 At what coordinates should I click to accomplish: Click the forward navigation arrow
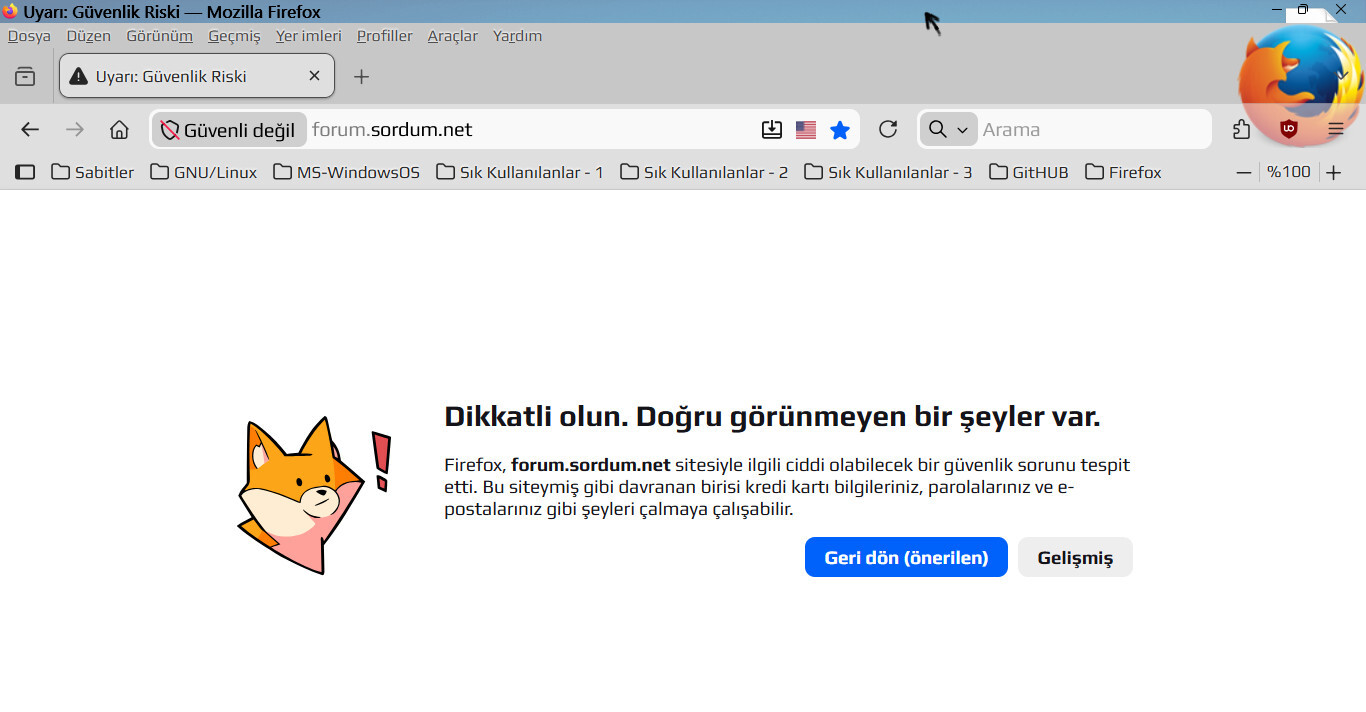tap(75, 129)
